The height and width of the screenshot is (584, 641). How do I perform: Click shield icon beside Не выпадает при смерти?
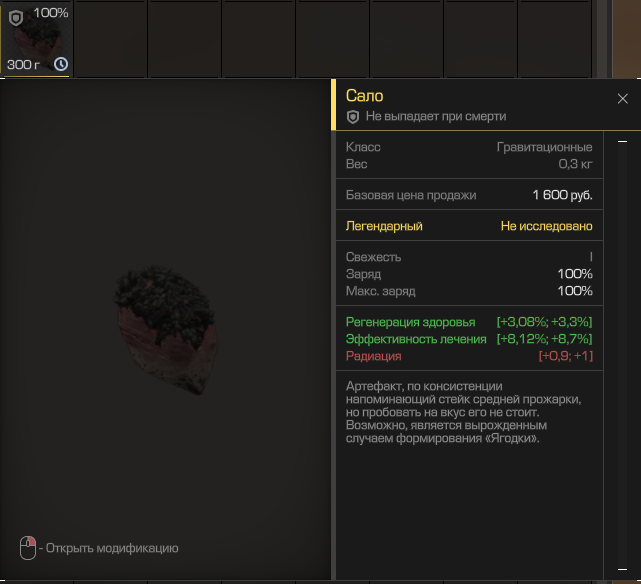pyautogui.click(x=353, y=117)
